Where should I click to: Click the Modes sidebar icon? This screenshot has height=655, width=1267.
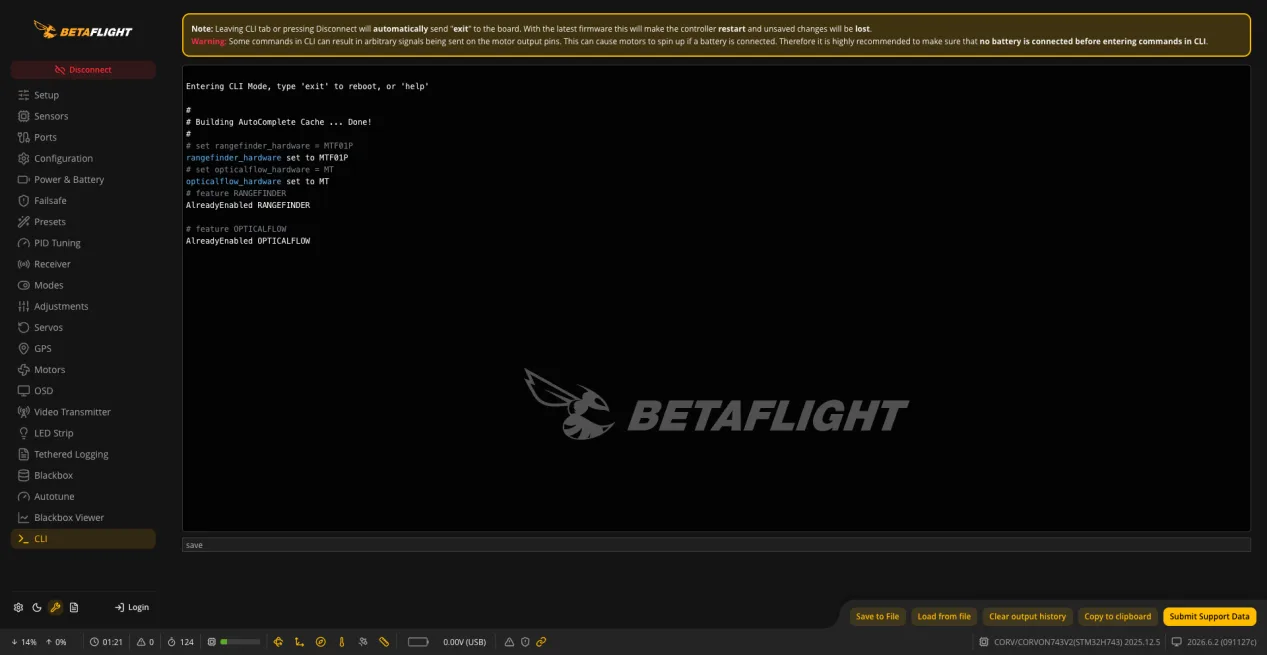coord(24,285)
